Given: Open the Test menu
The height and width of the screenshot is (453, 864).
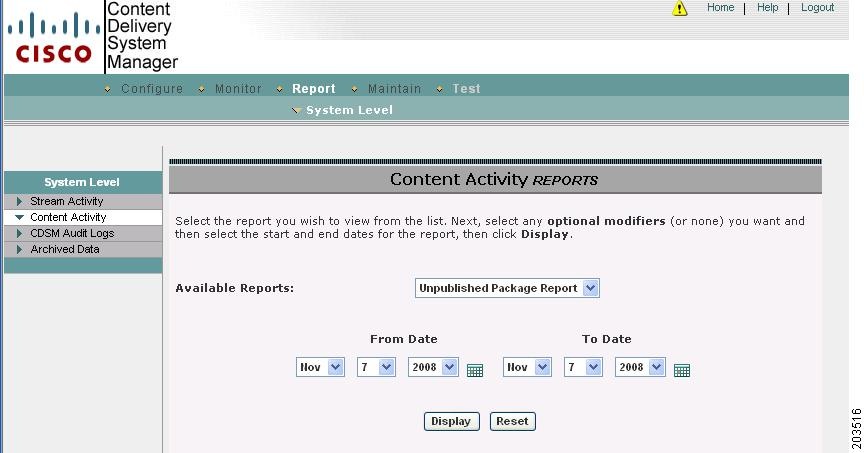Looking at the screenshot, I should pyautogui.click(x=466, y=89).
